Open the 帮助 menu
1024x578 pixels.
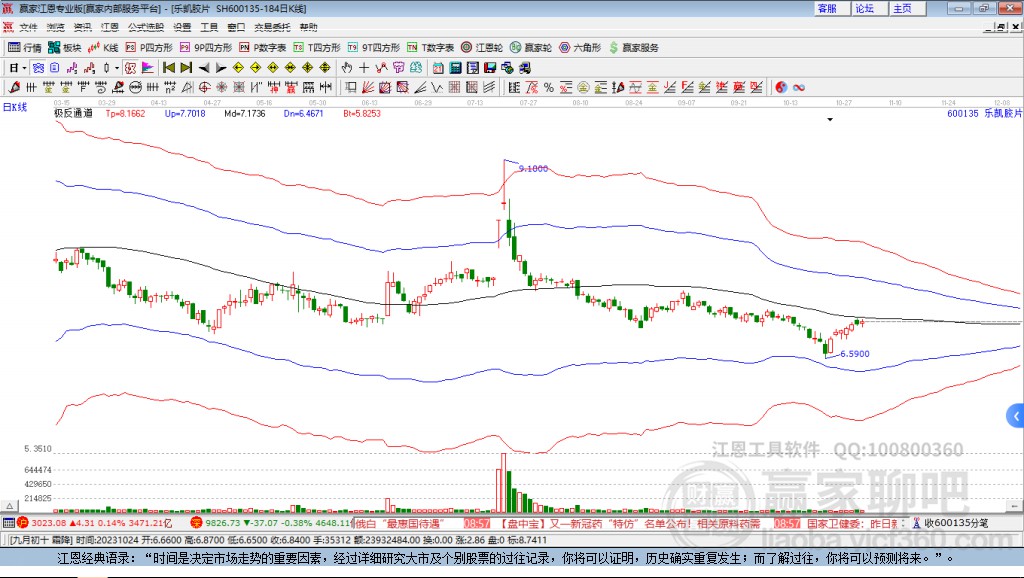(308, 27)
